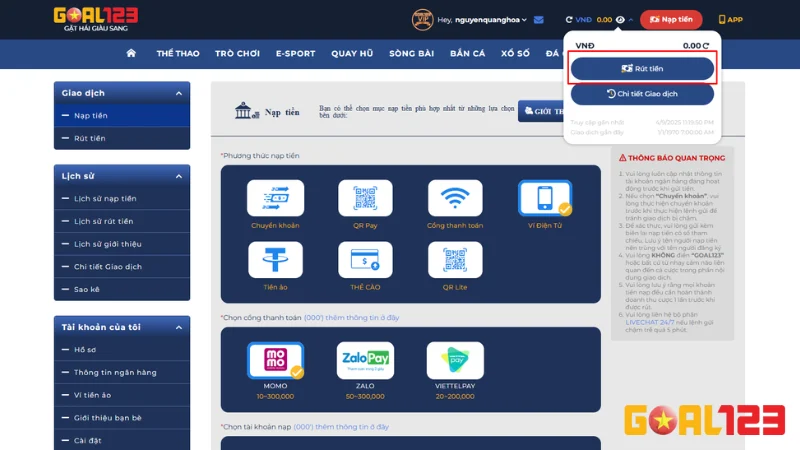
Task: Choose the ZaloPay payment gateway
Action: [x=365, y=360]
